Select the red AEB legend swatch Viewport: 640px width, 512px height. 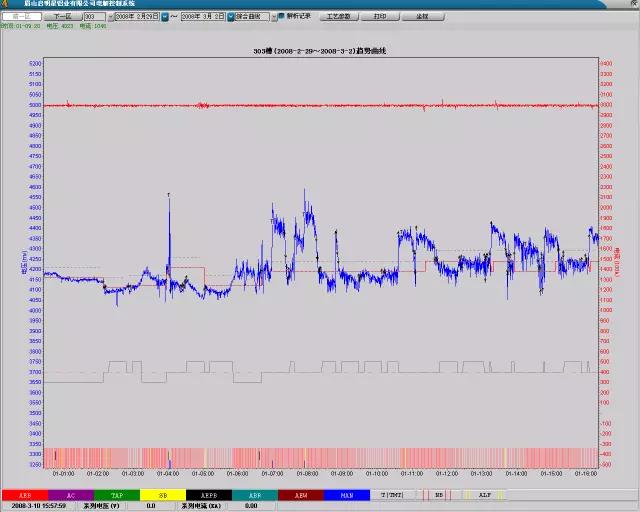pyautogui.click(x=24, y=495)
